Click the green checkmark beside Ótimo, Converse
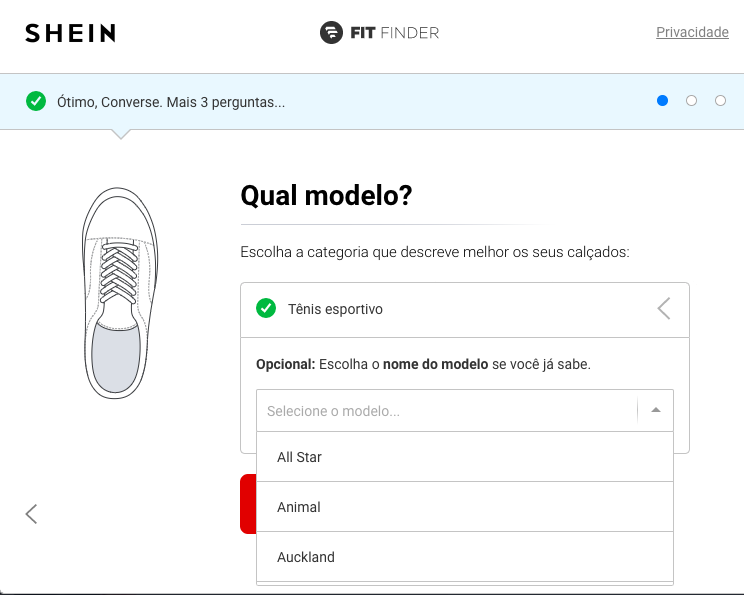Image resolution: width=744 pixels, height=595 pixels. (36, 101)
